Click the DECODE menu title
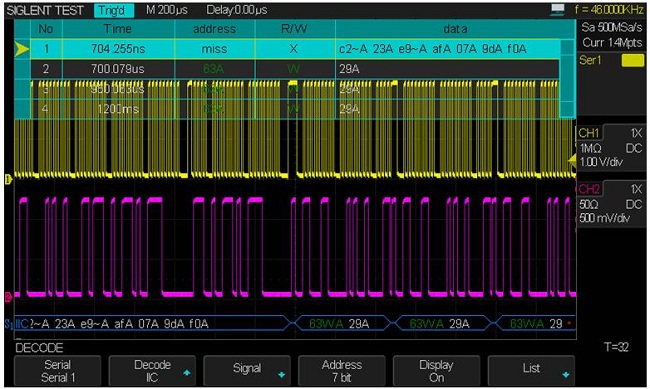The image size is (650, 389). 39,348
